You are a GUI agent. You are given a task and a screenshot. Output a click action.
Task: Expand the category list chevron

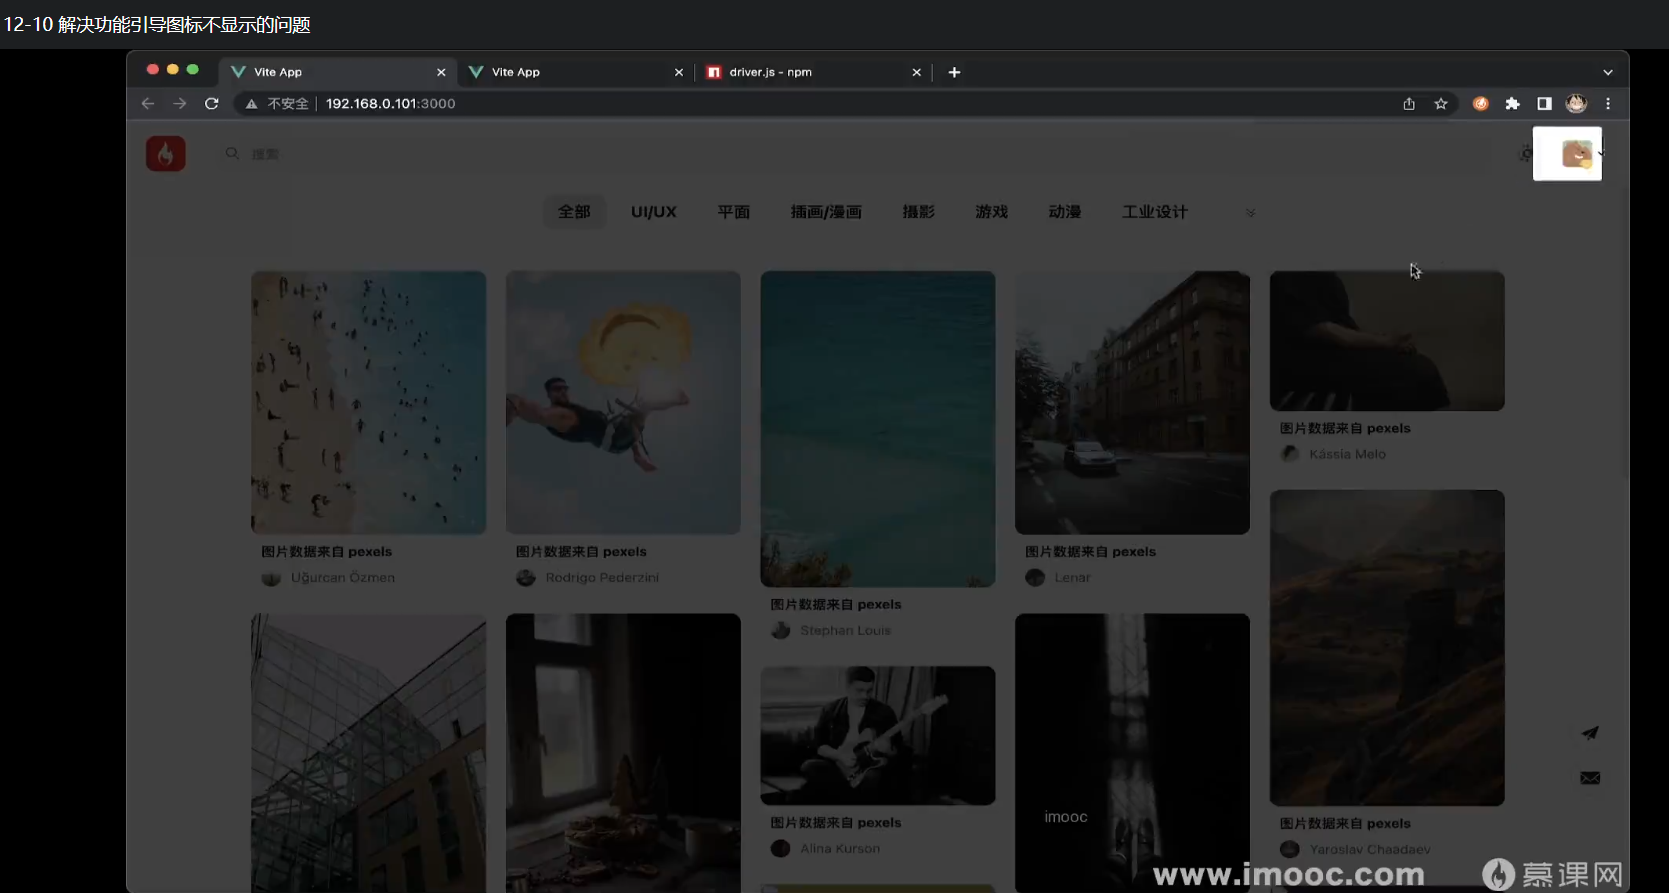tap(1250, 213)
